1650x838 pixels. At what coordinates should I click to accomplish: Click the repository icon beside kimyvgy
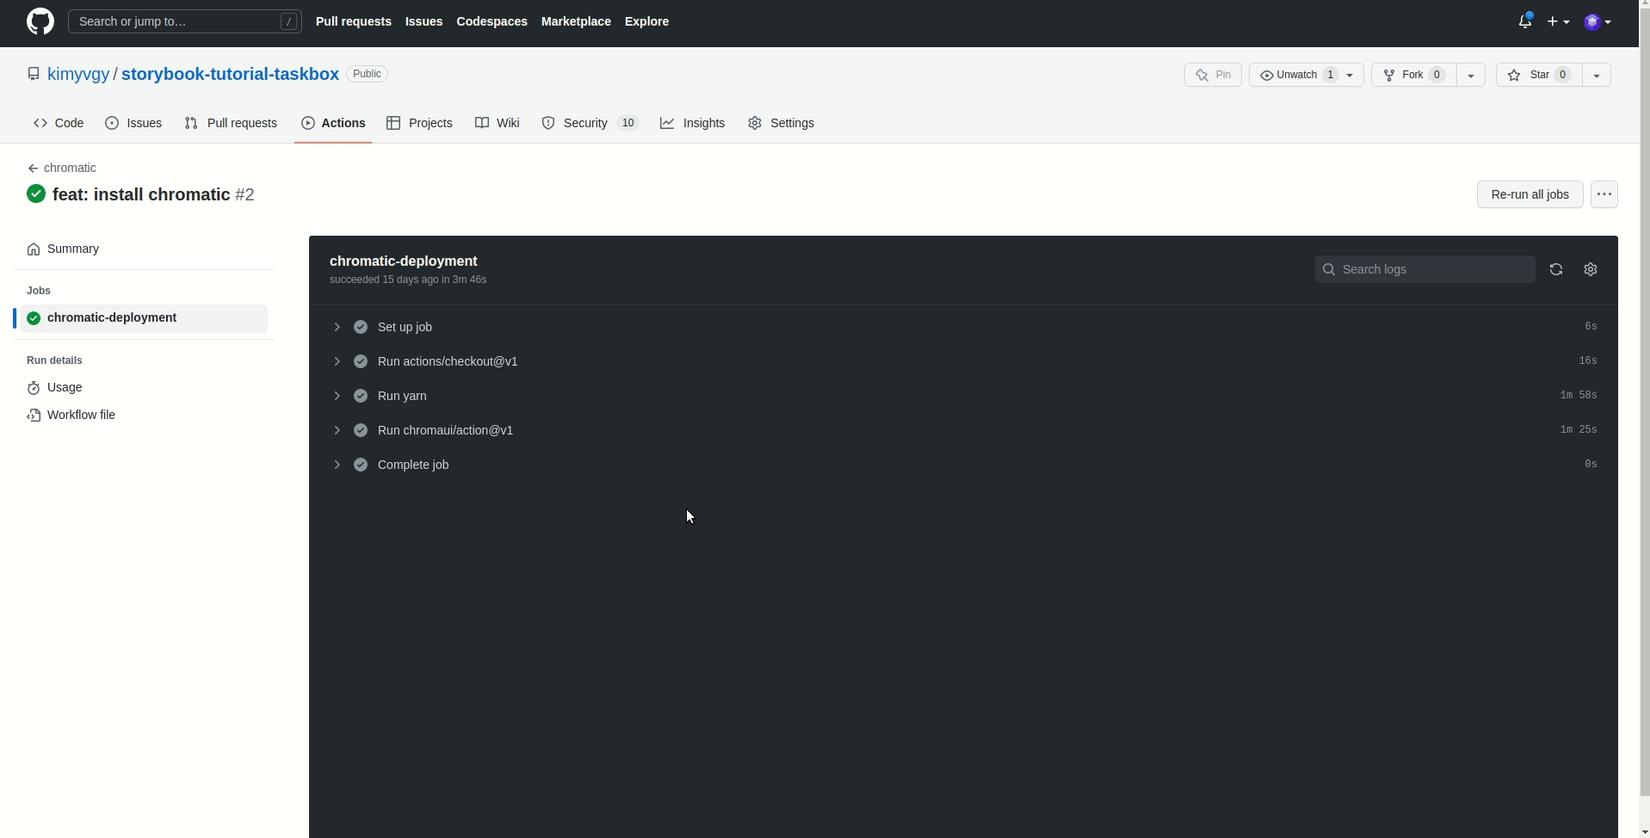tap(33, 74)
